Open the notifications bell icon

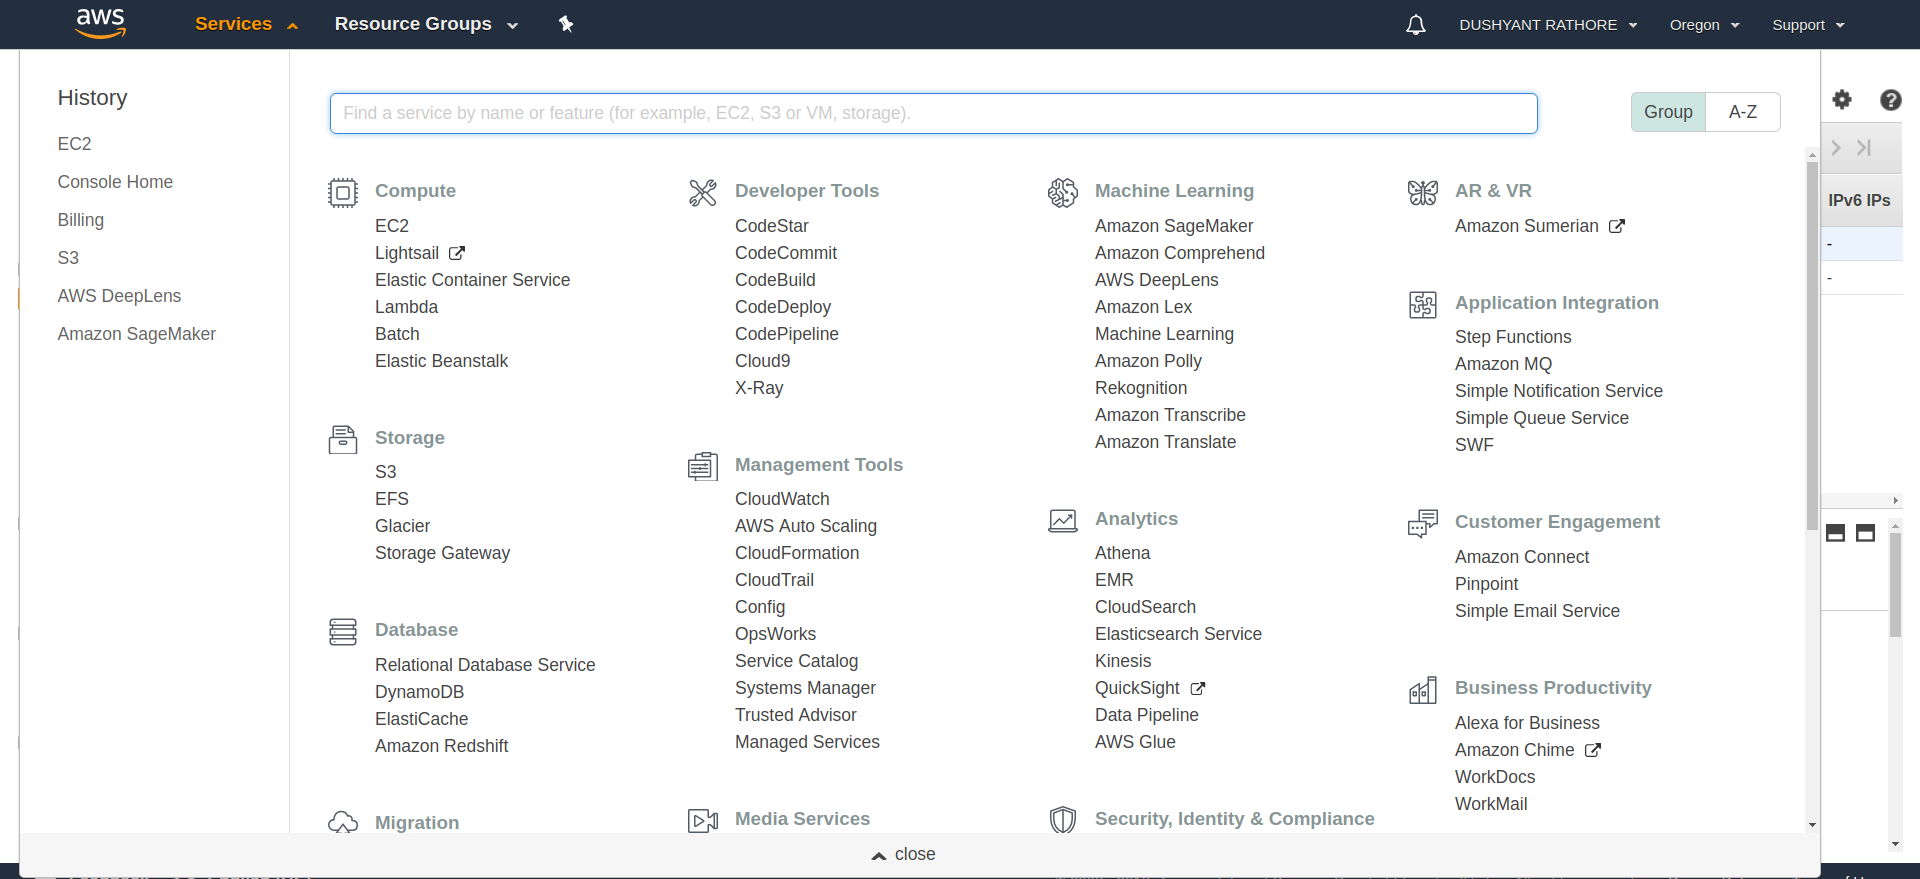point(1416,25)
